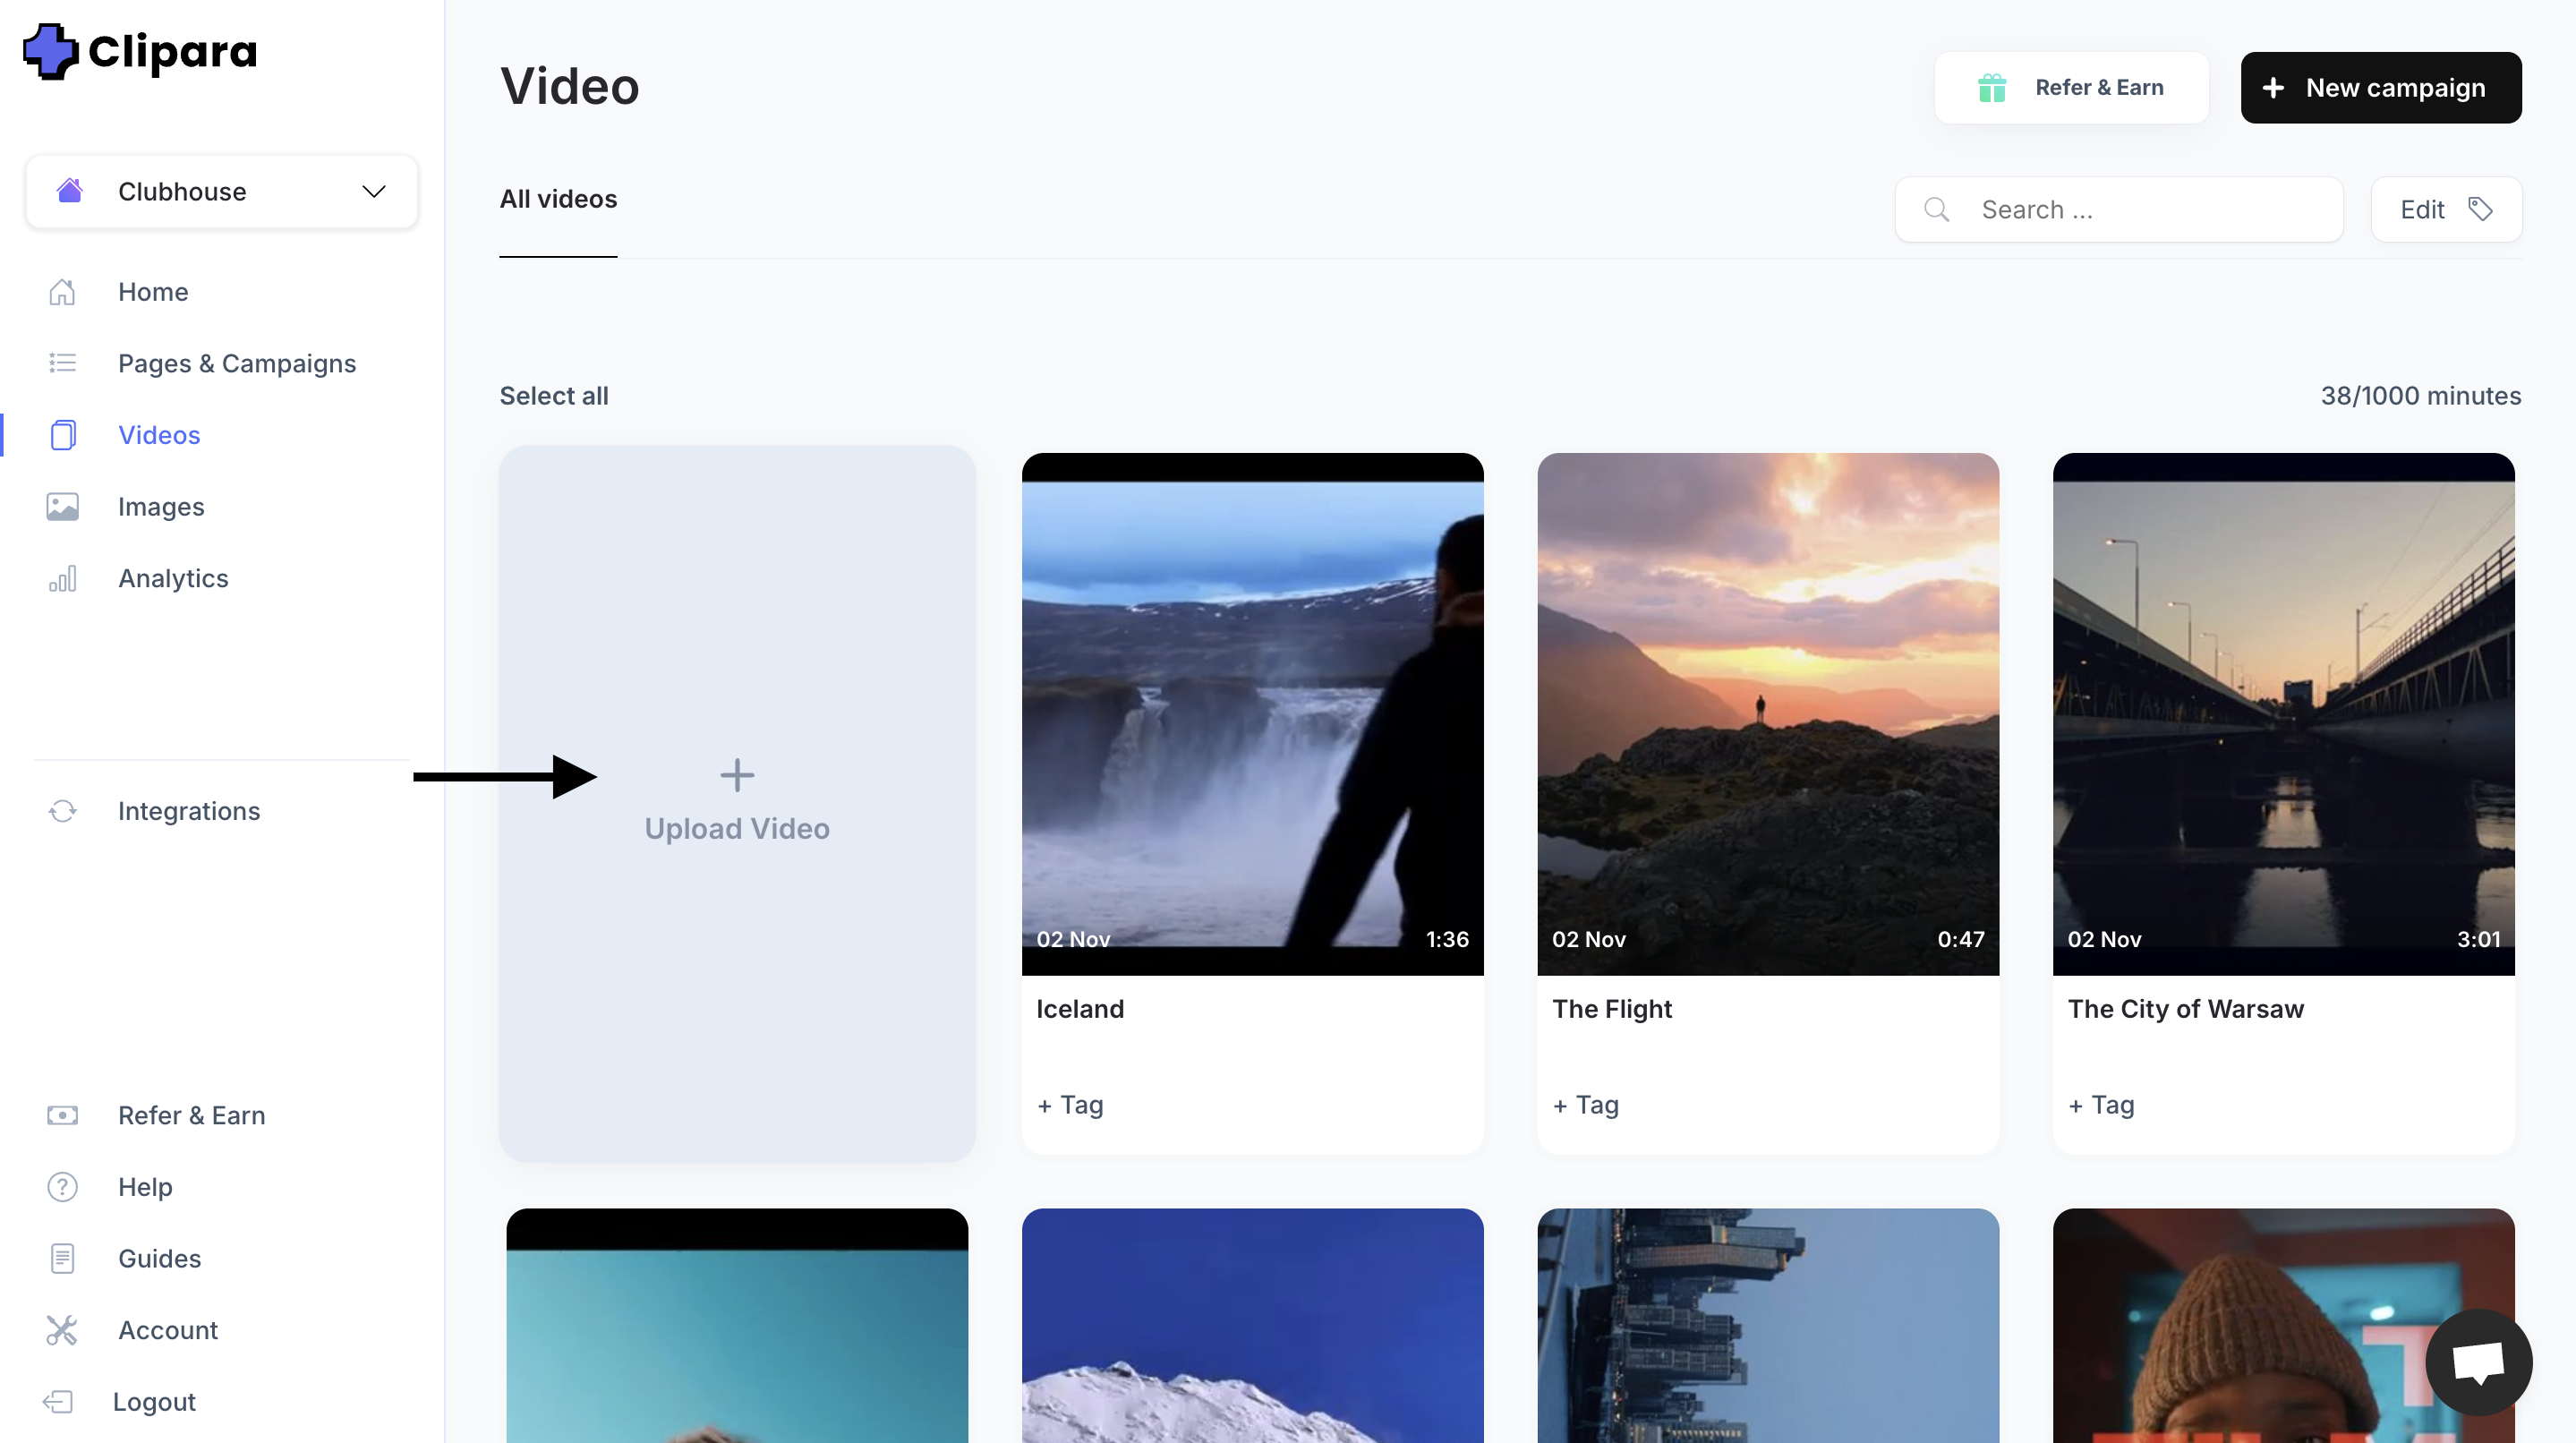Open the snowy mountain video thumbnail
Viewport: 2576px width, 1443px height.
point(1252,1326)
